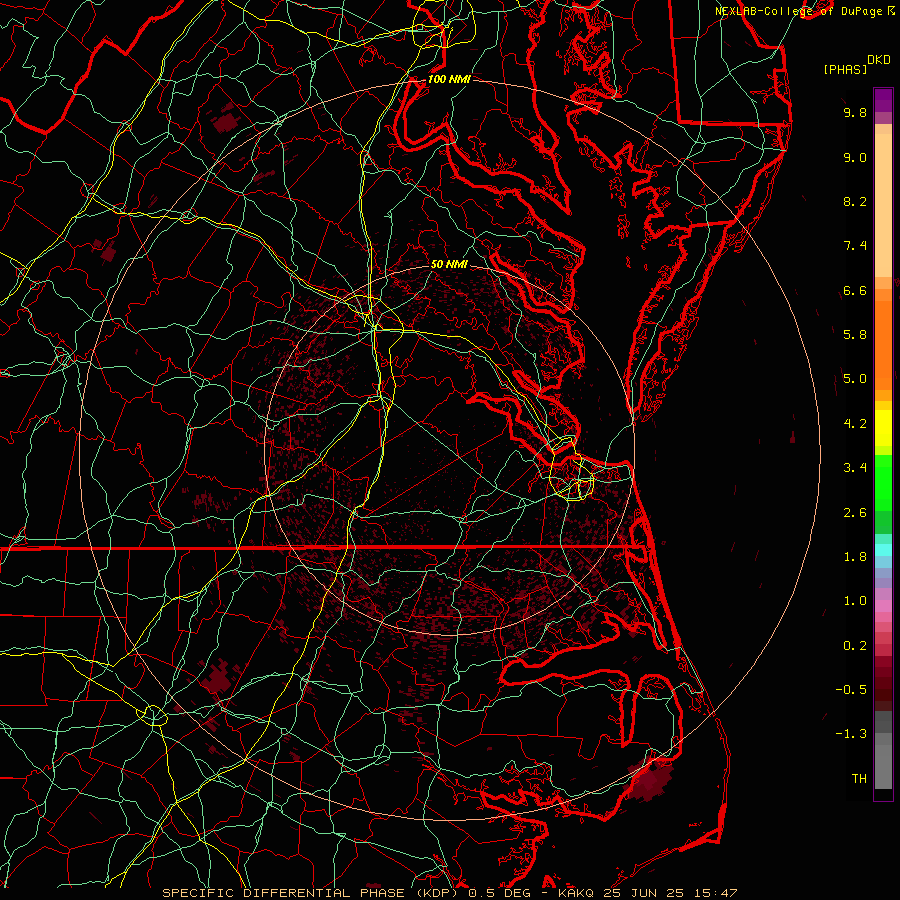Image resolution: width=900 pixels, height=900 pixels.
Task: Click the 9.0 value on the scale
Action: click(855, 157)
